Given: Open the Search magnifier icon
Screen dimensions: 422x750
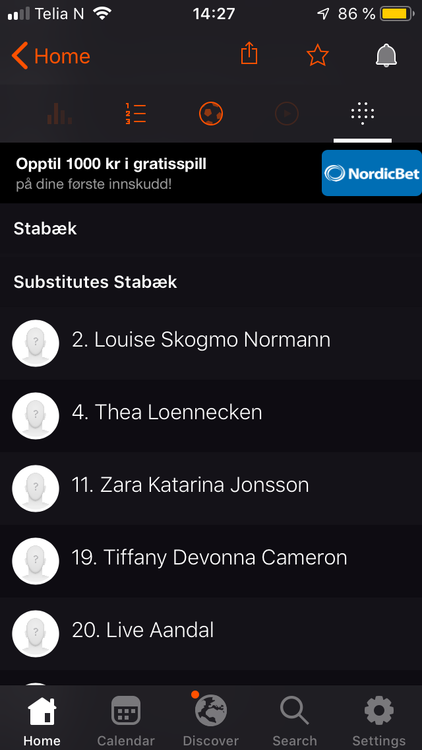Looking at the screenshot, I should tap(294, 711).
